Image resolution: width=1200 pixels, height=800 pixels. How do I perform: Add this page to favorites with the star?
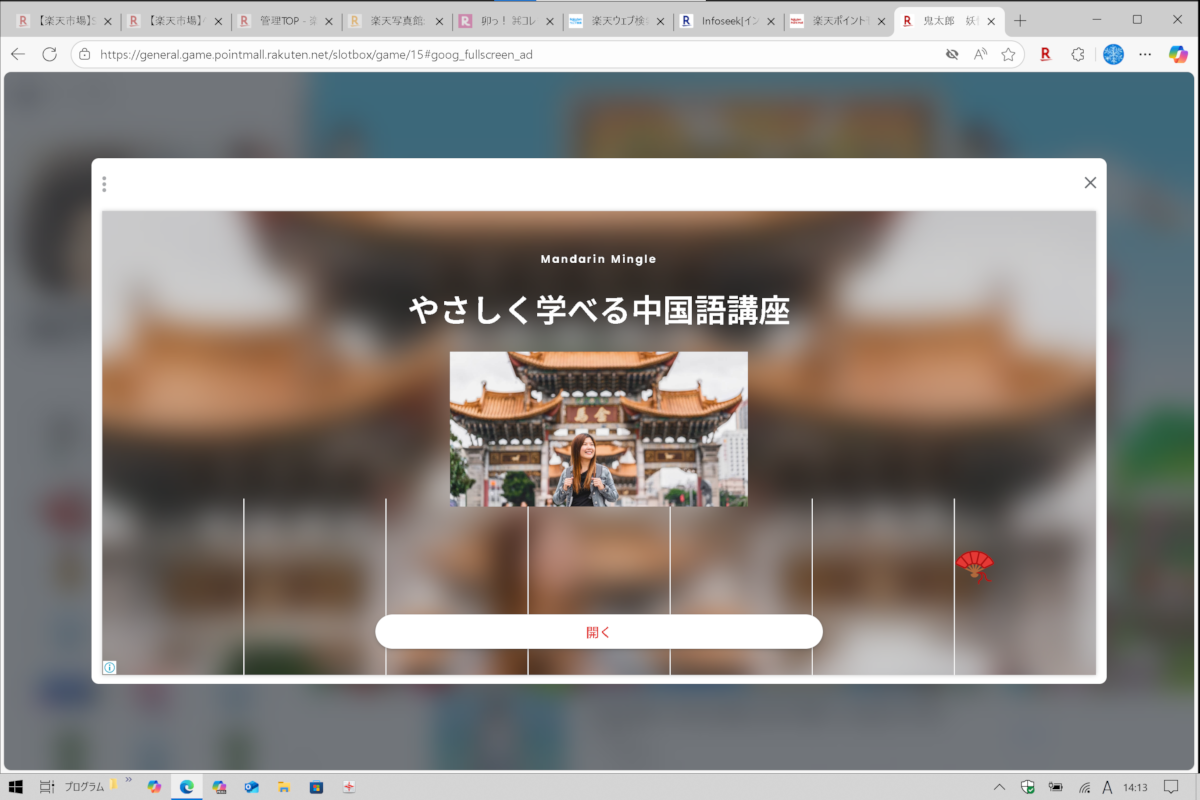pyautogui.click(x=1008, y=54)
